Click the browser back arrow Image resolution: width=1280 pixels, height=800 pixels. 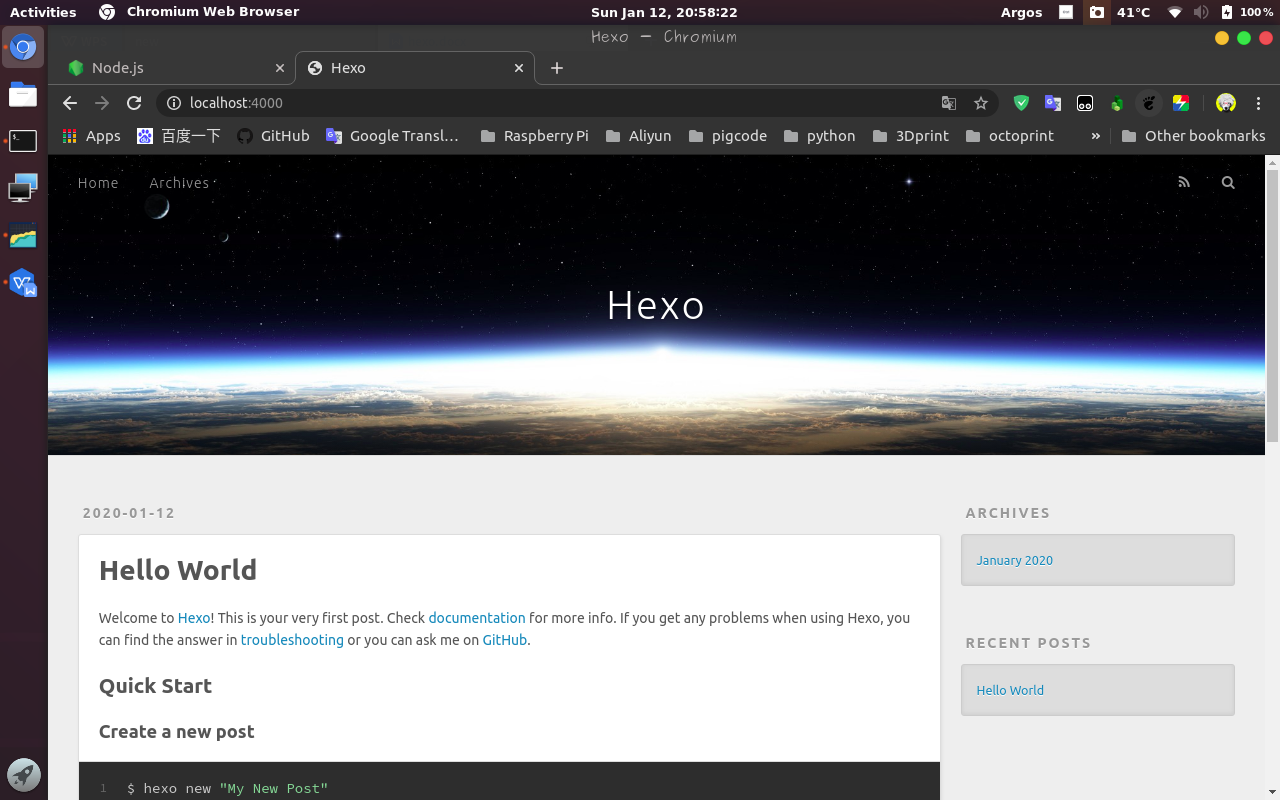(69, 103)
